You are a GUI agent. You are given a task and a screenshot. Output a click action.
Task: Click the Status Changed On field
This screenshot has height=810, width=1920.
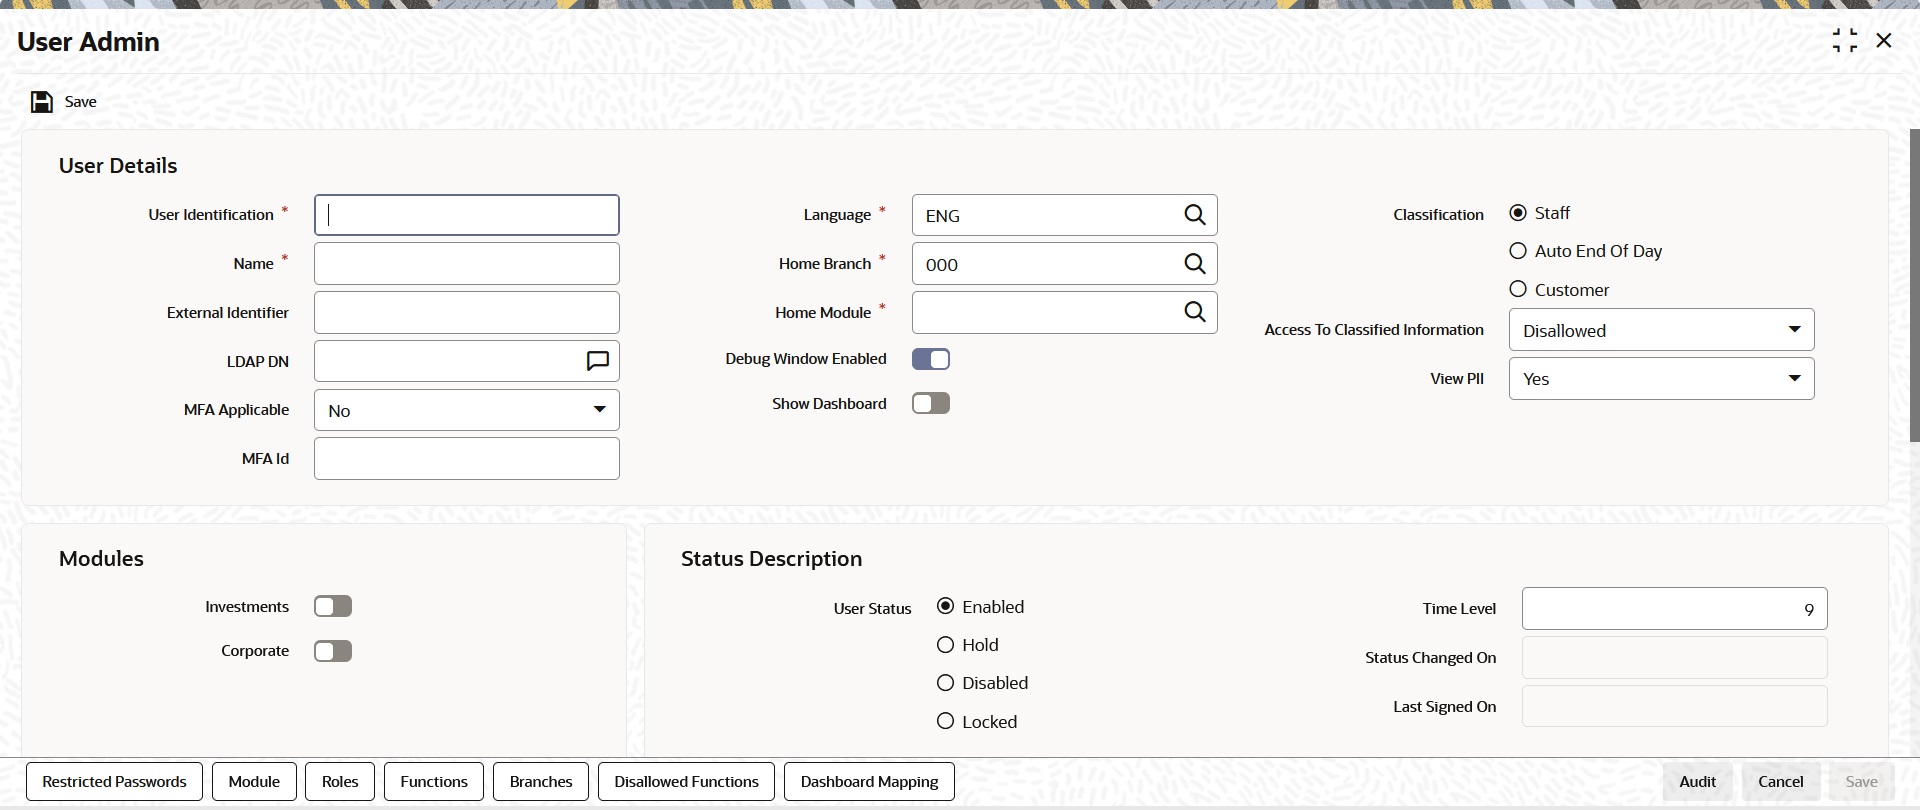(1675, 658)
